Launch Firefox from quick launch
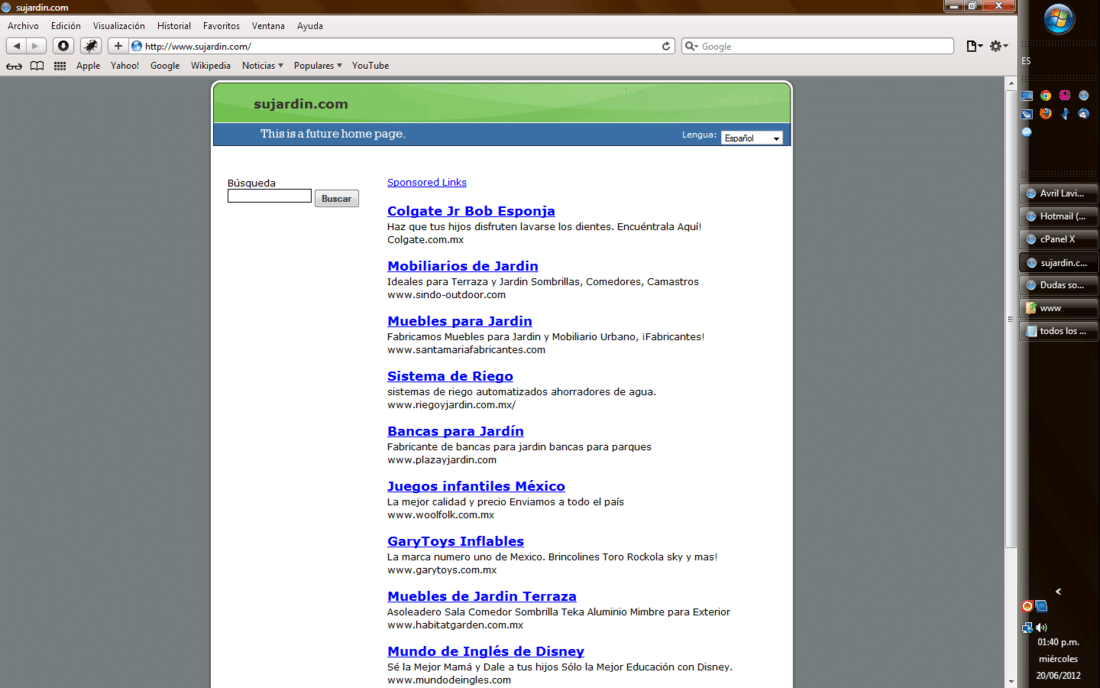Viewport: 1100px width, 688px height. (1046, 114)
